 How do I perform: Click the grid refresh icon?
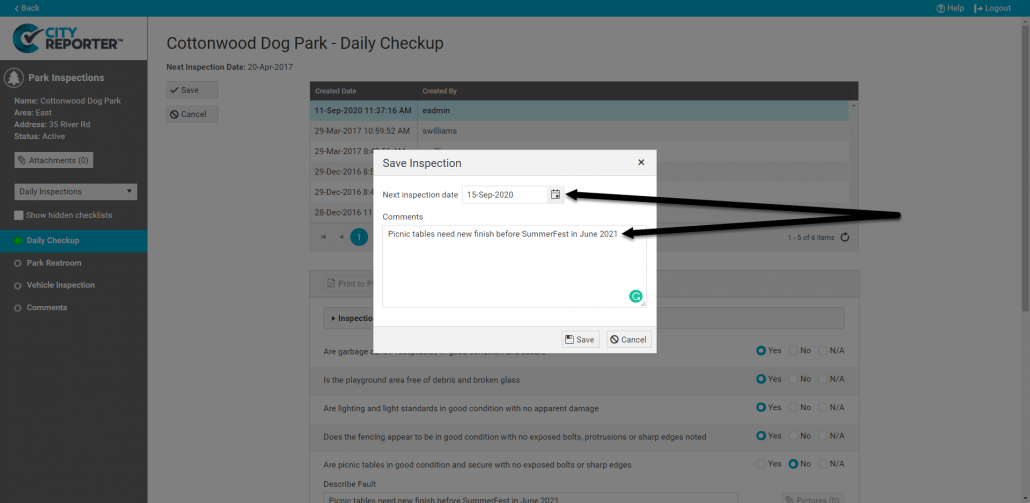pyautogui.click(x=845, y=237)
